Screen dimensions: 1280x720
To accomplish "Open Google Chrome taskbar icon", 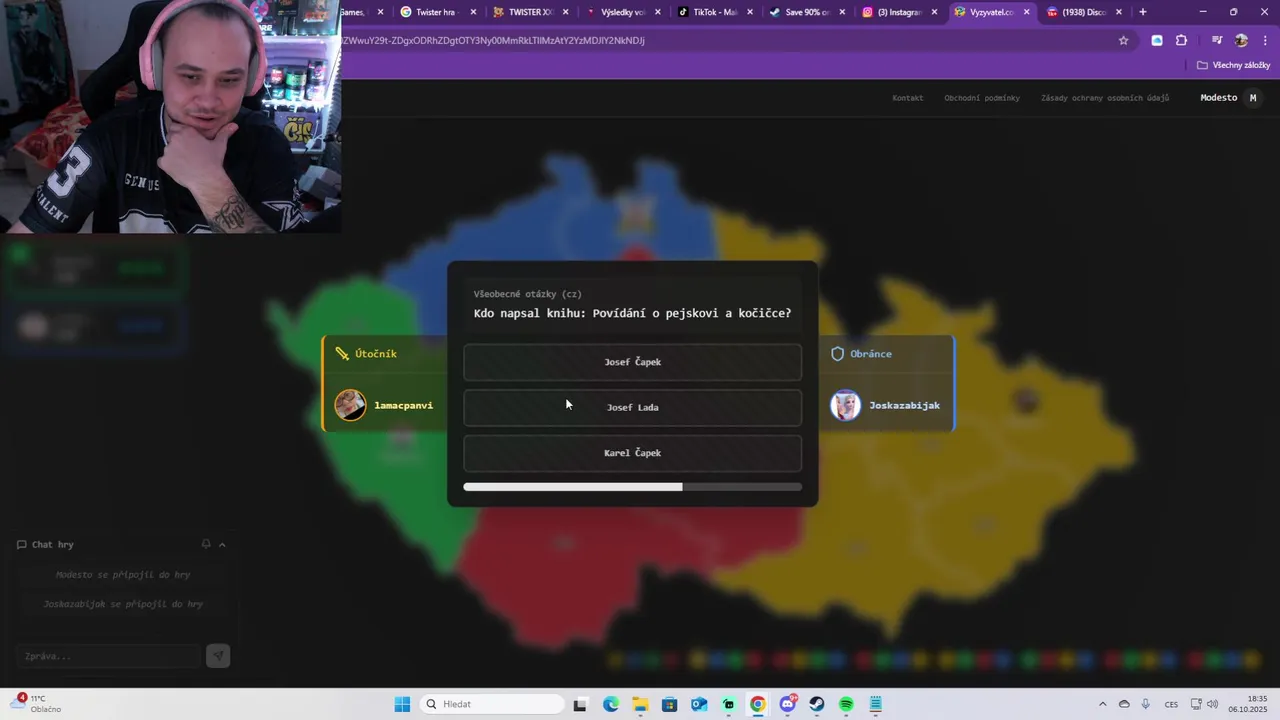I will tap(758, 704).
